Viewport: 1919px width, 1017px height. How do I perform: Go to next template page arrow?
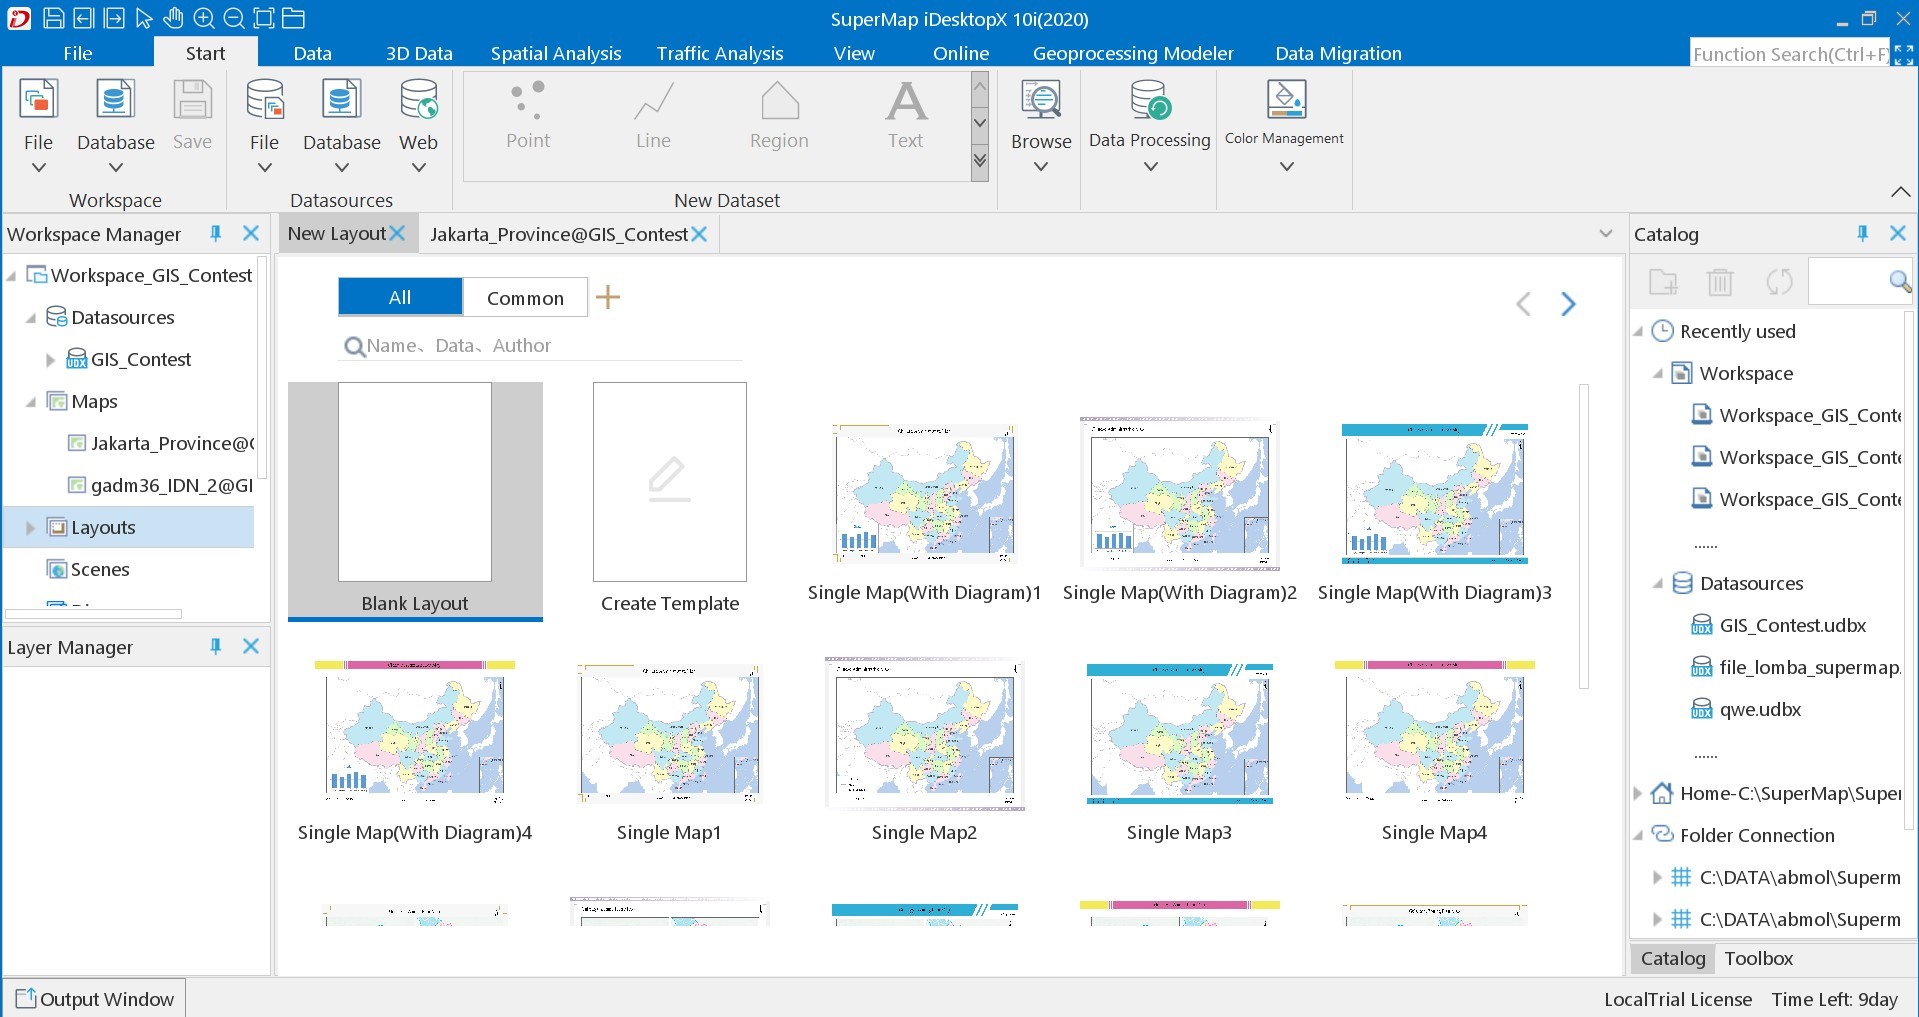[x=1568, y=304]
